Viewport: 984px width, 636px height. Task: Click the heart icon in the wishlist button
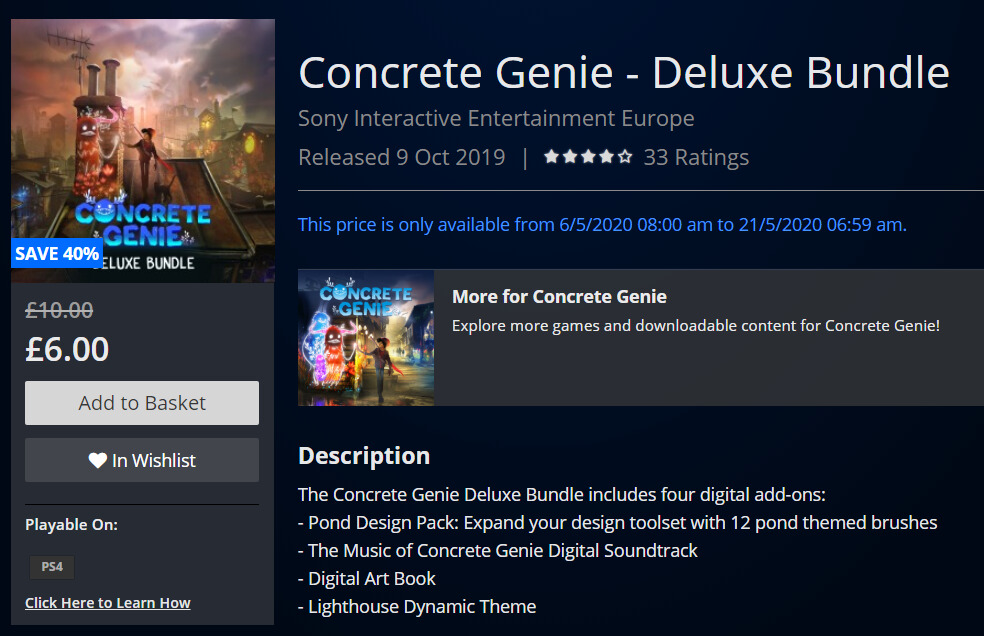[x=97, y=460]
